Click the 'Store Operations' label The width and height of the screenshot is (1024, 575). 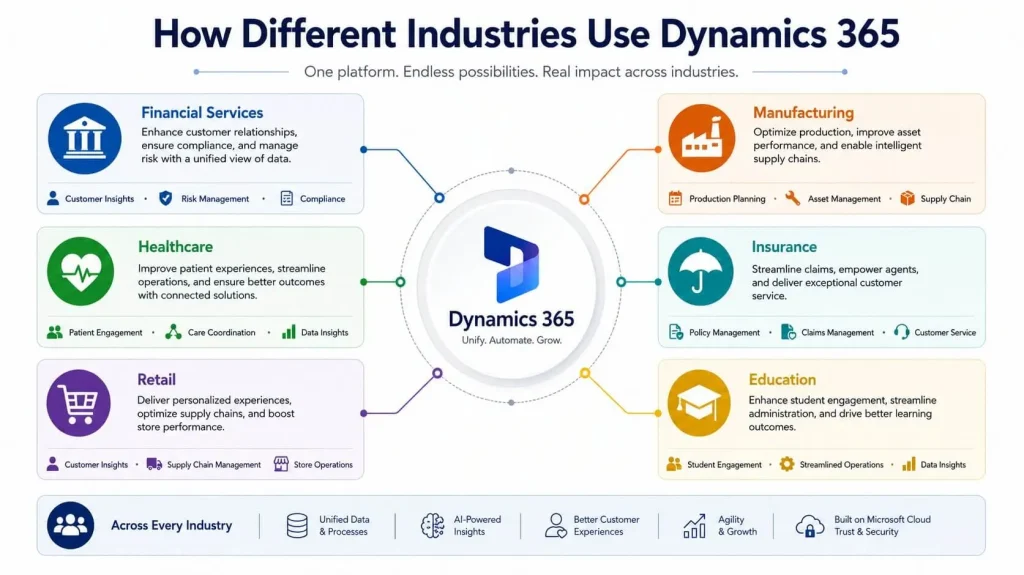[323, 465]
